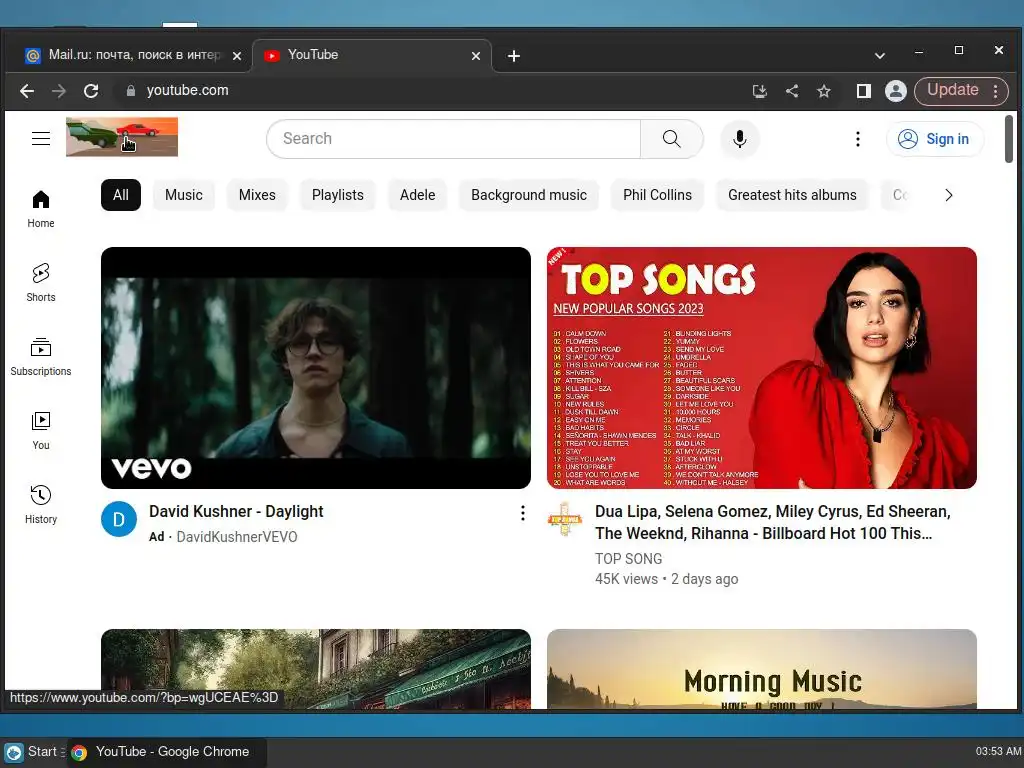Viewport: 1024px width, 768px height.
Task: Open Chrome profile avatar menu
Action: (x=895, y=91)
